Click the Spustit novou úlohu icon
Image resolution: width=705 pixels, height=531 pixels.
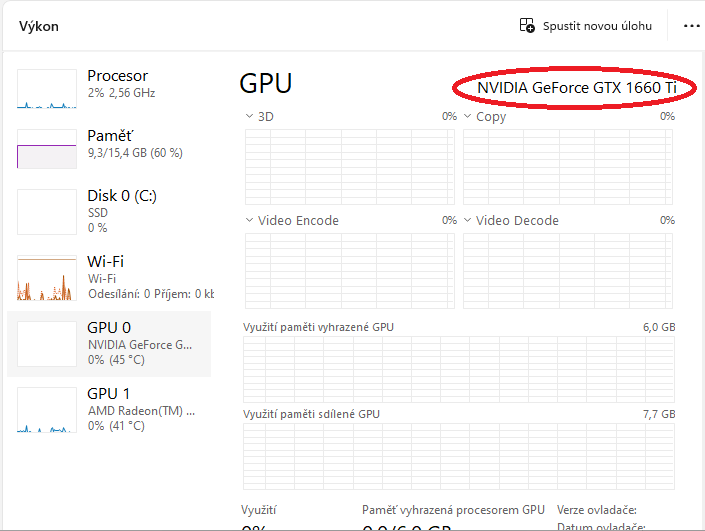click(x=527, y=26)
